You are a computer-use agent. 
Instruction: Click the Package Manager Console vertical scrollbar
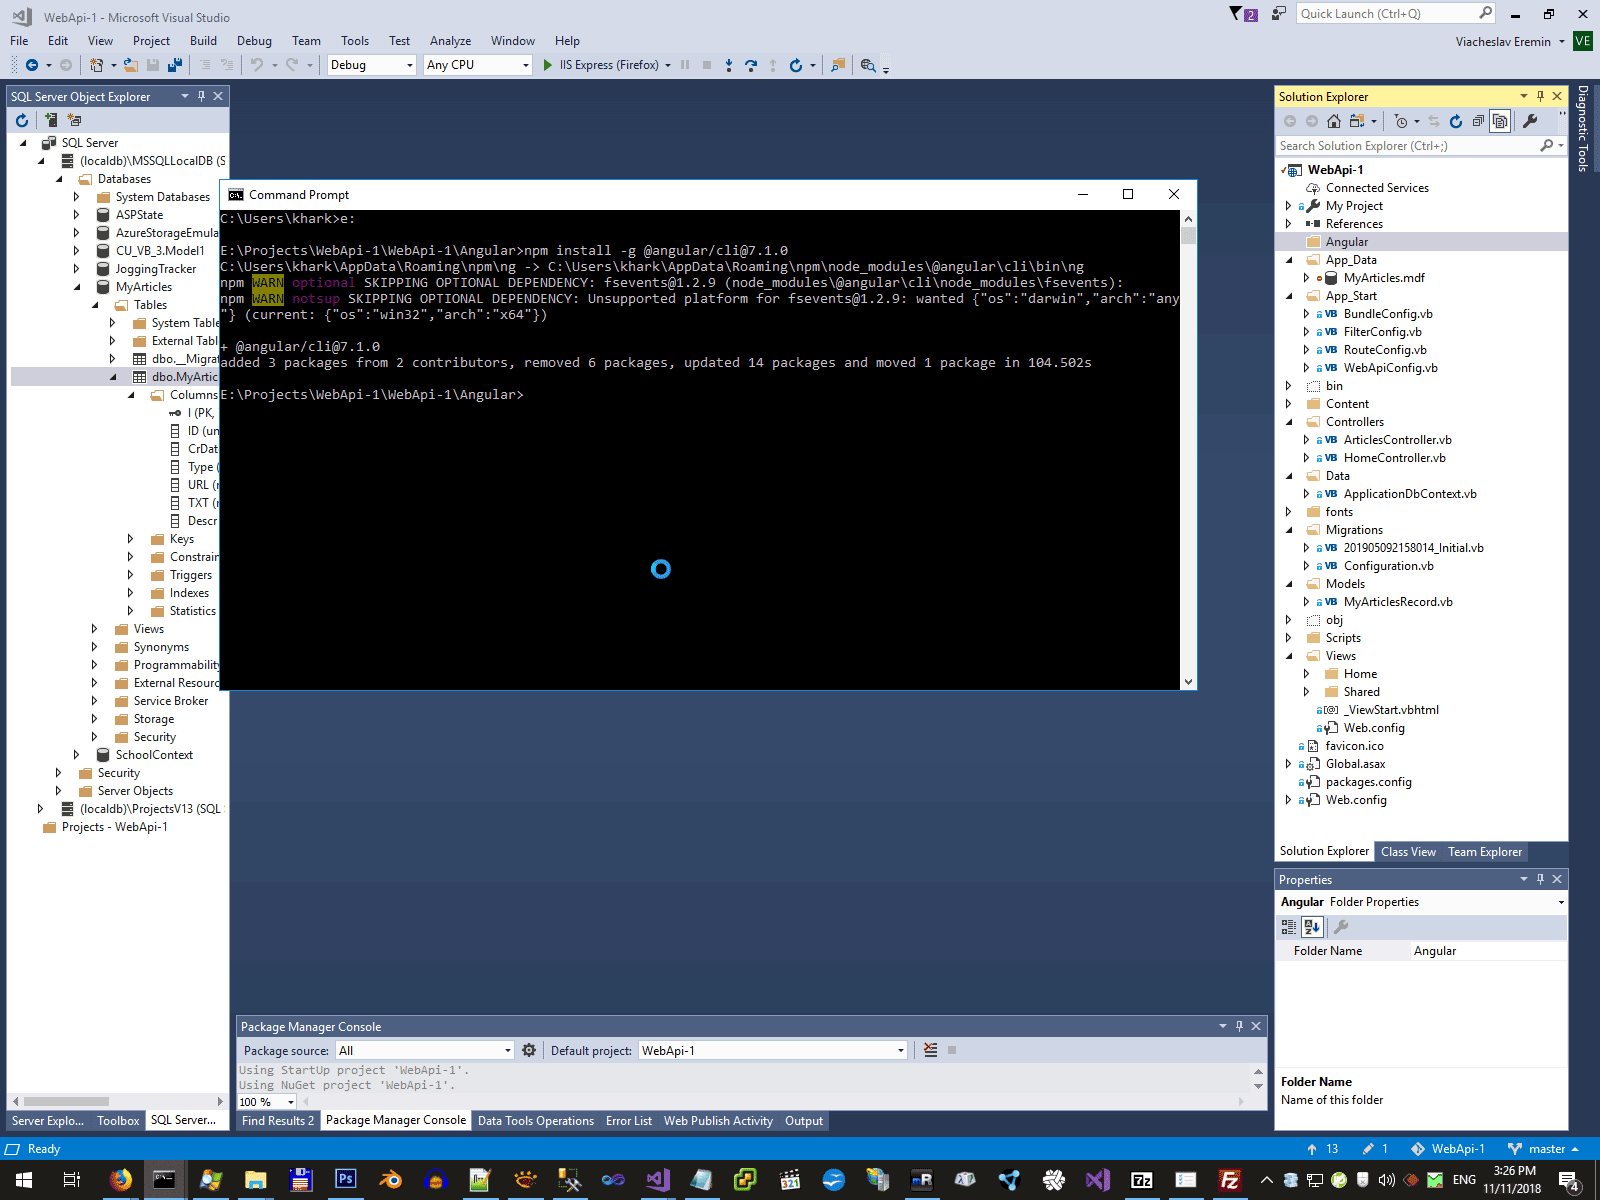click(1258, 1078)
